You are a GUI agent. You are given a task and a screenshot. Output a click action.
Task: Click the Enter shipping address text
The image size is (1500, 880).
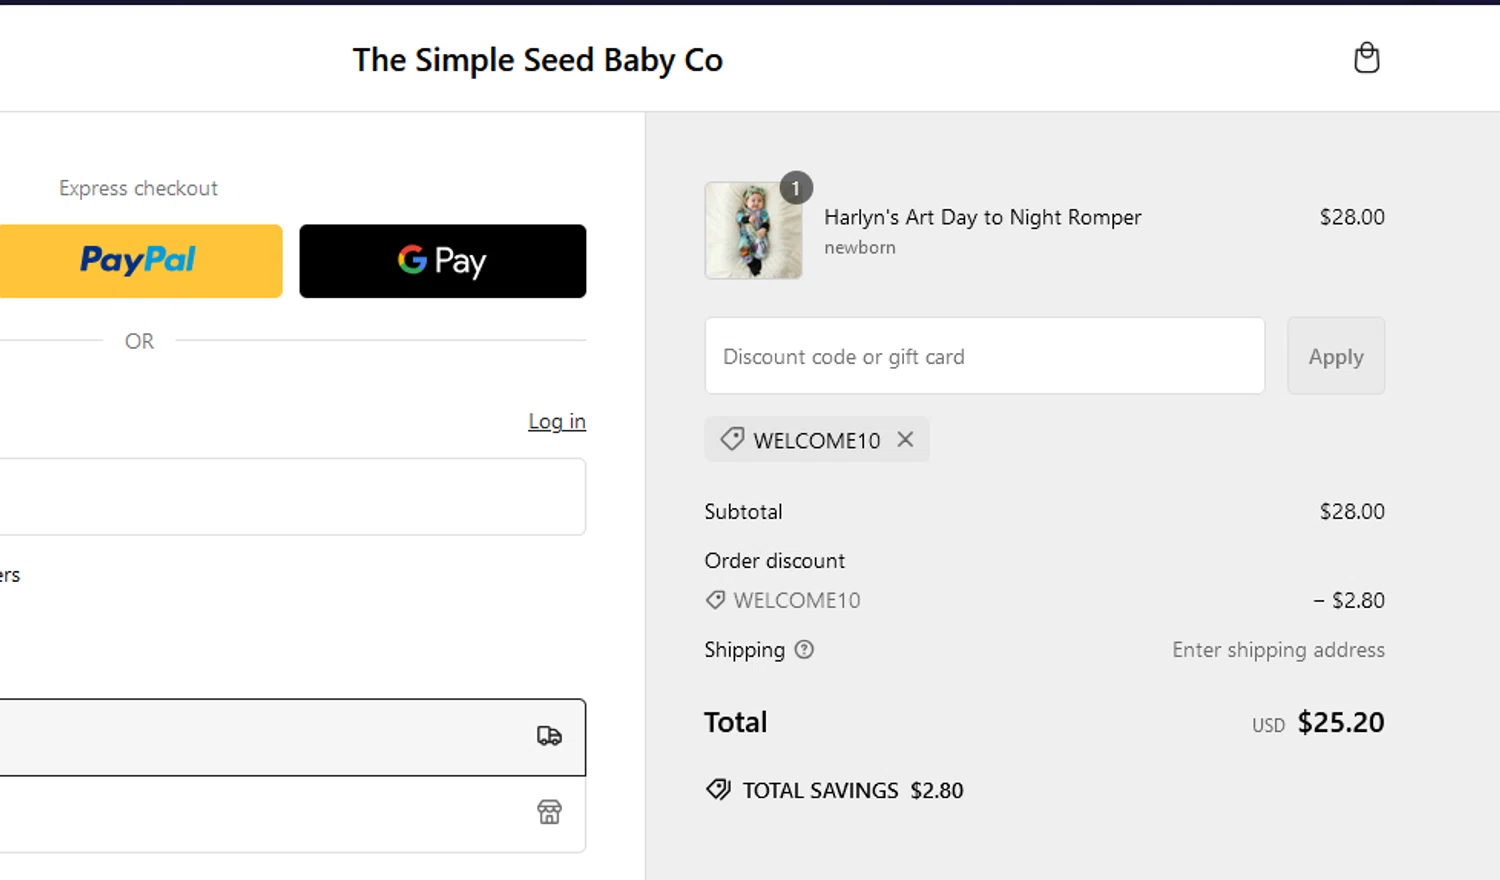1278,650
